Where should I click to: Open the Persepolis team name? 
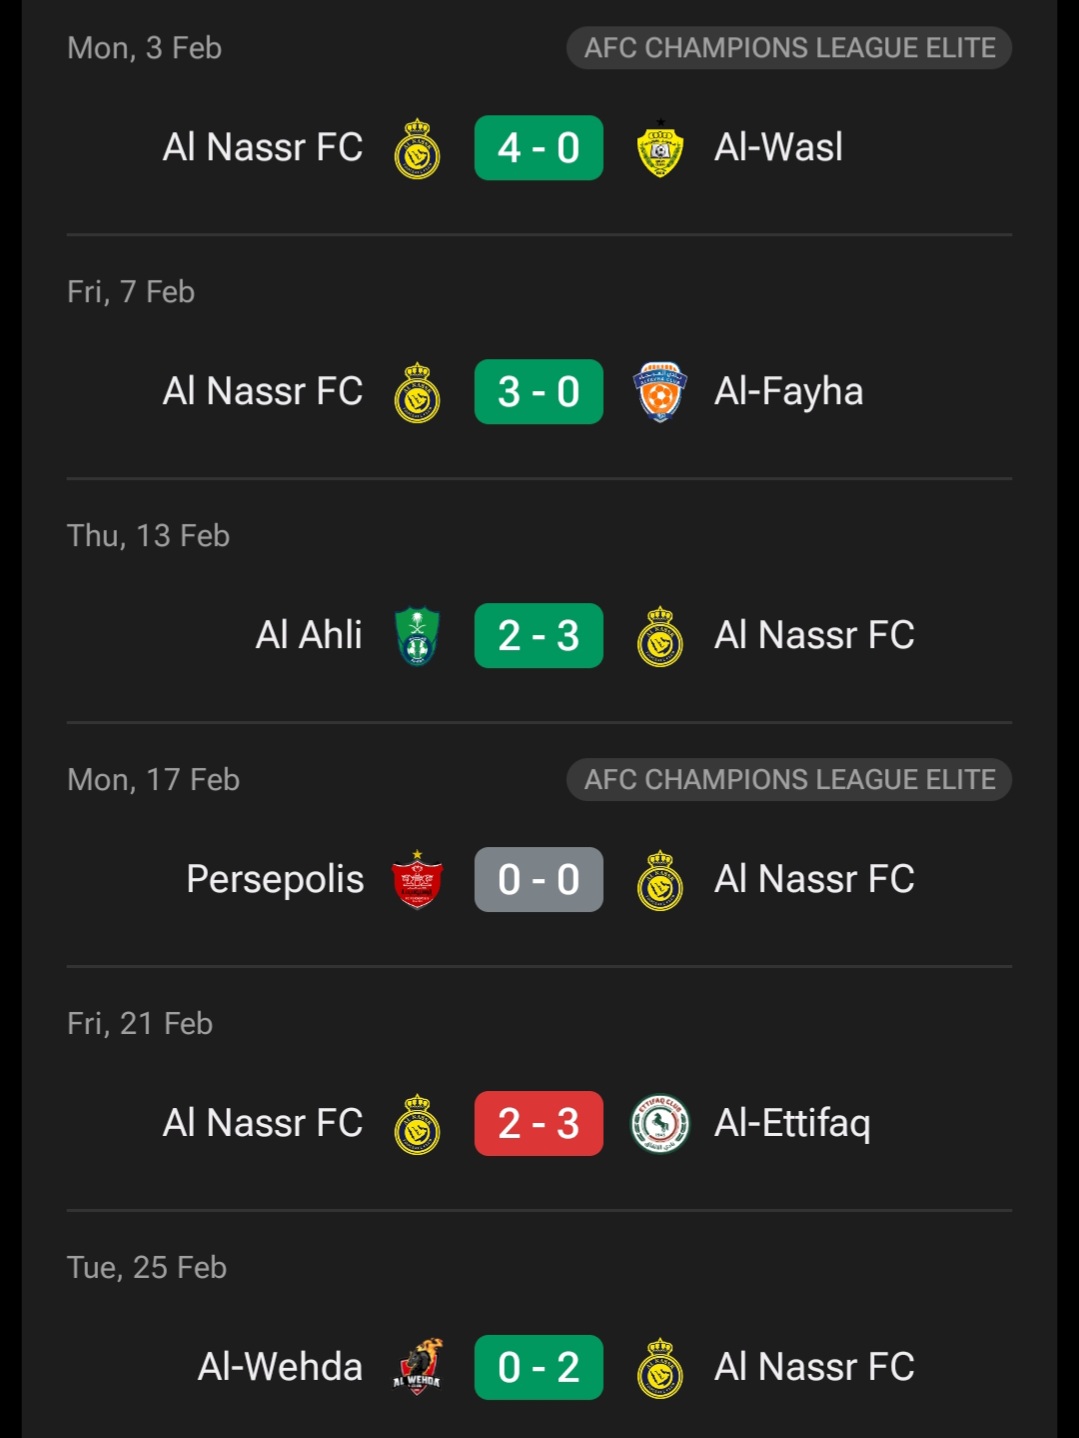[275, 880]
